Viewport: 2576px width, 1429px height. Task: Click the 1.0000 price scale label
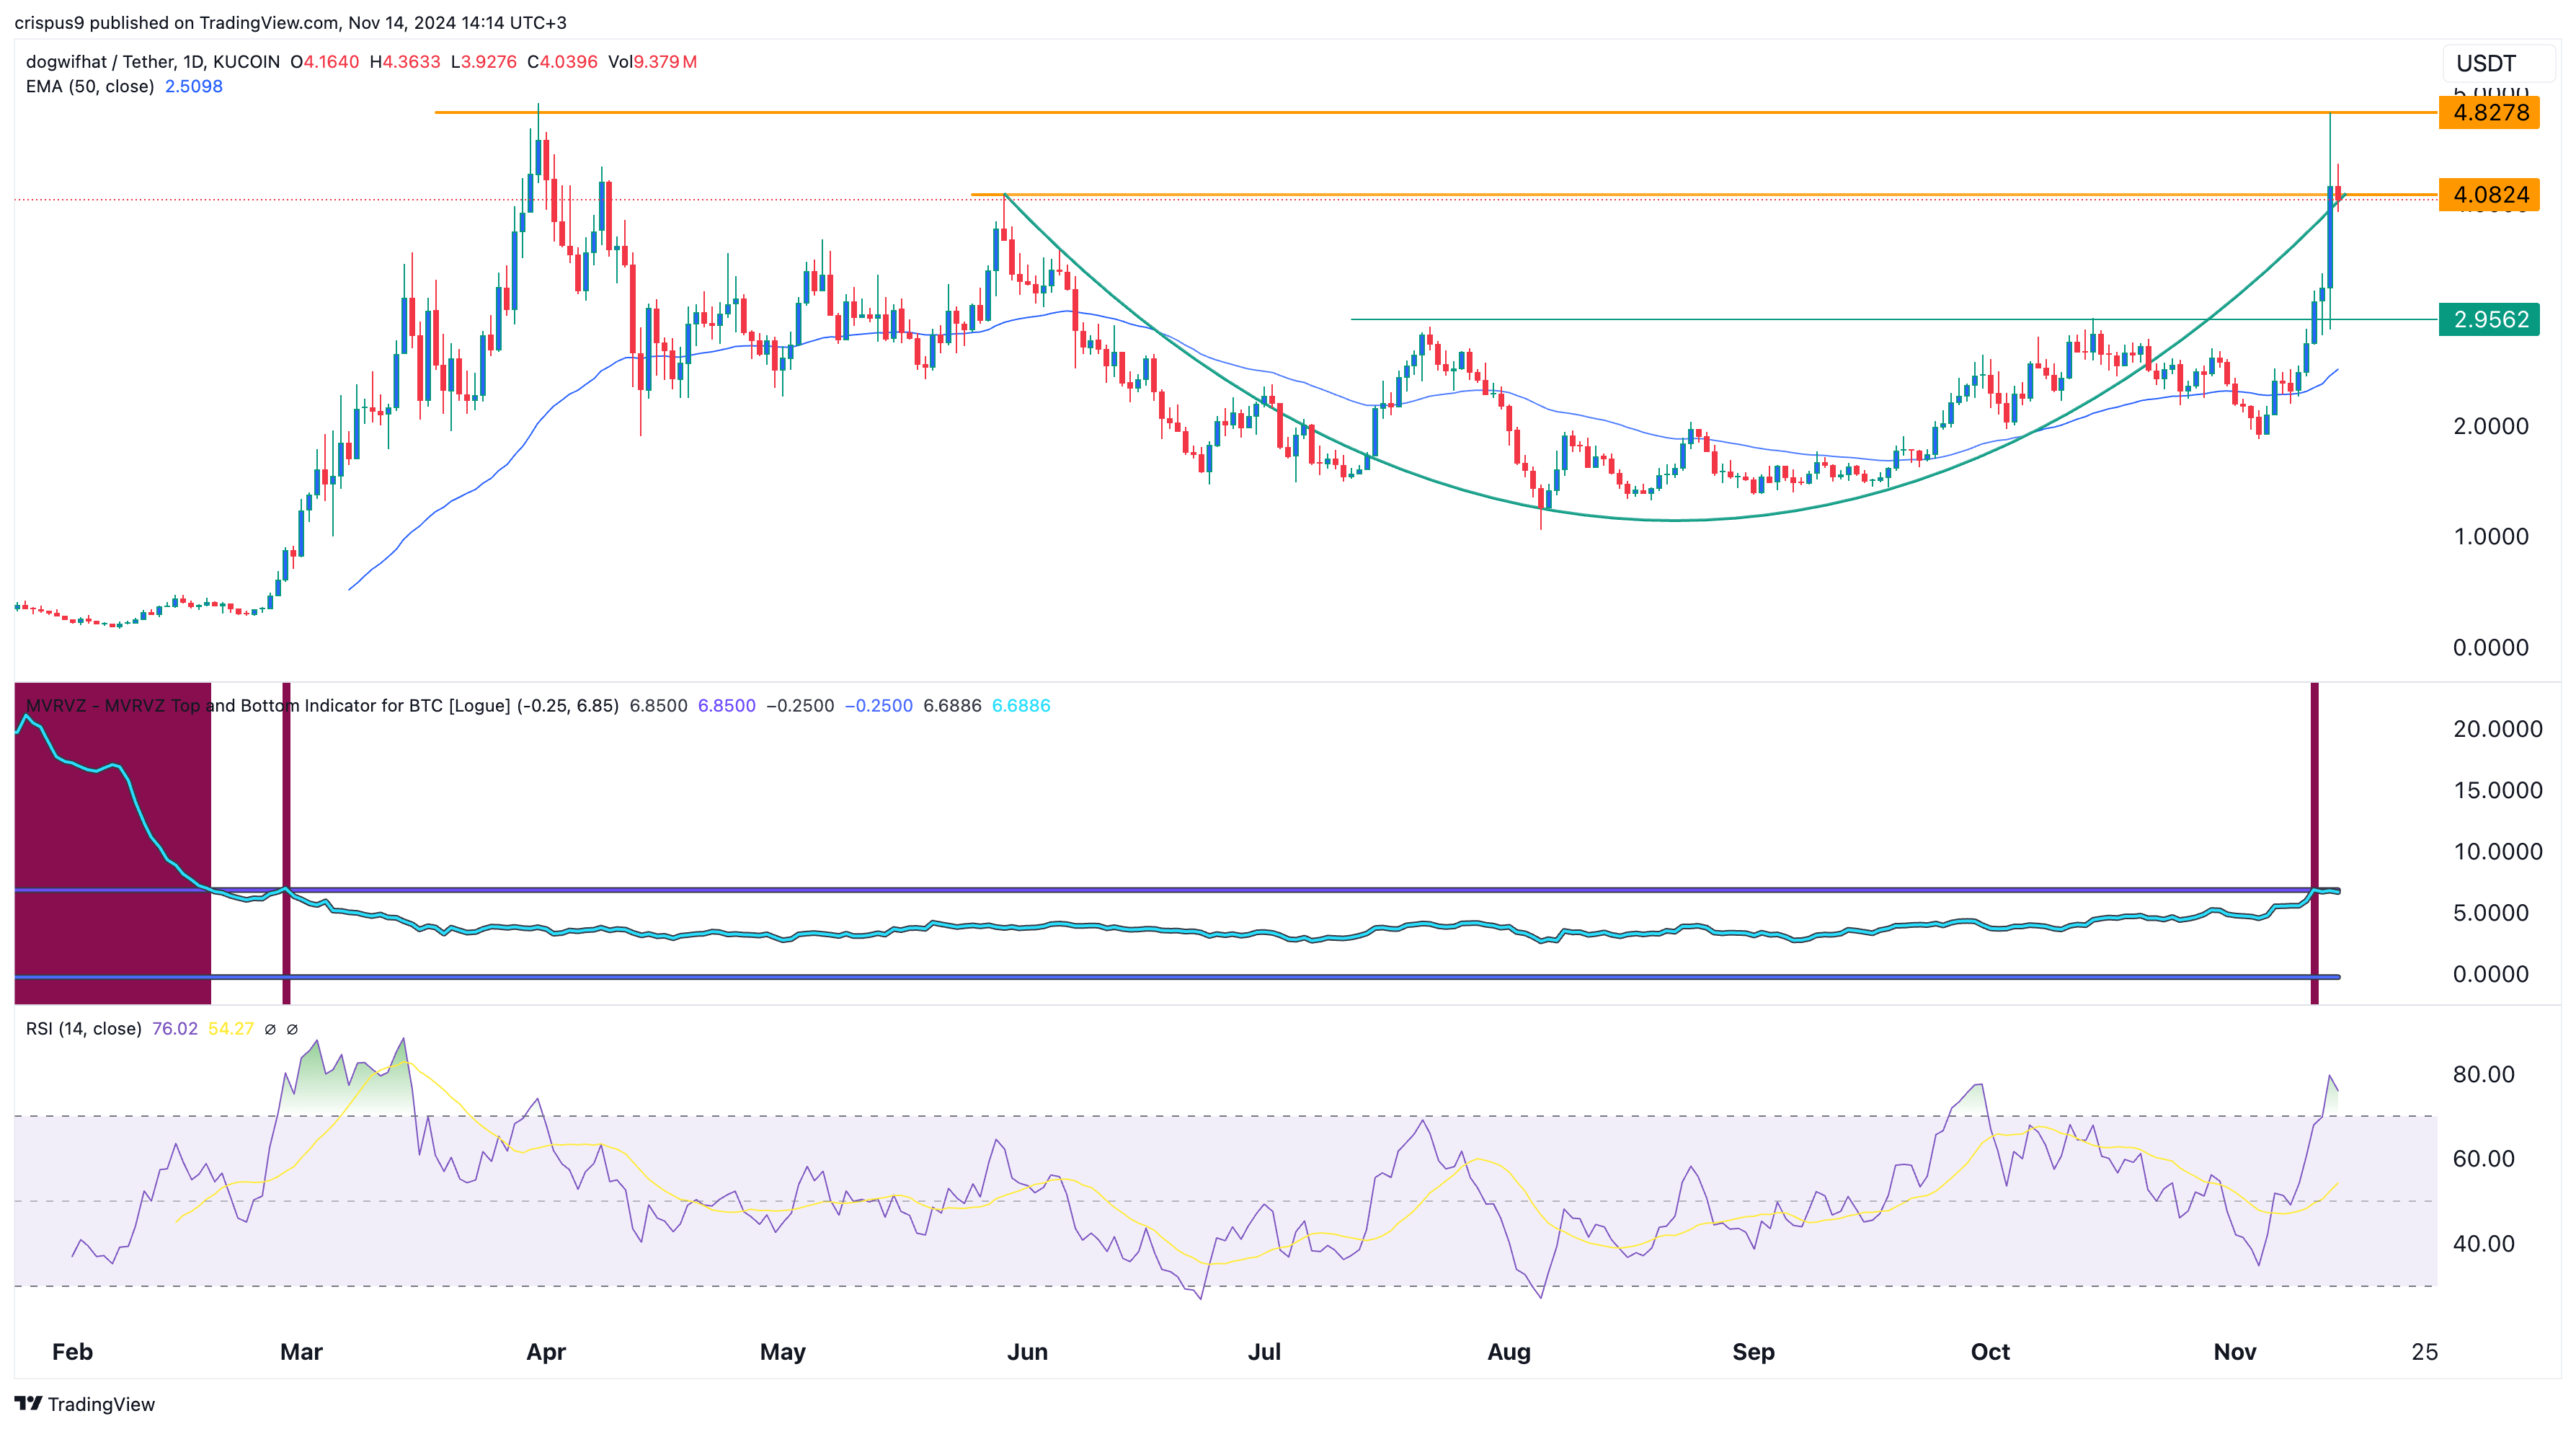point(2490,536)
